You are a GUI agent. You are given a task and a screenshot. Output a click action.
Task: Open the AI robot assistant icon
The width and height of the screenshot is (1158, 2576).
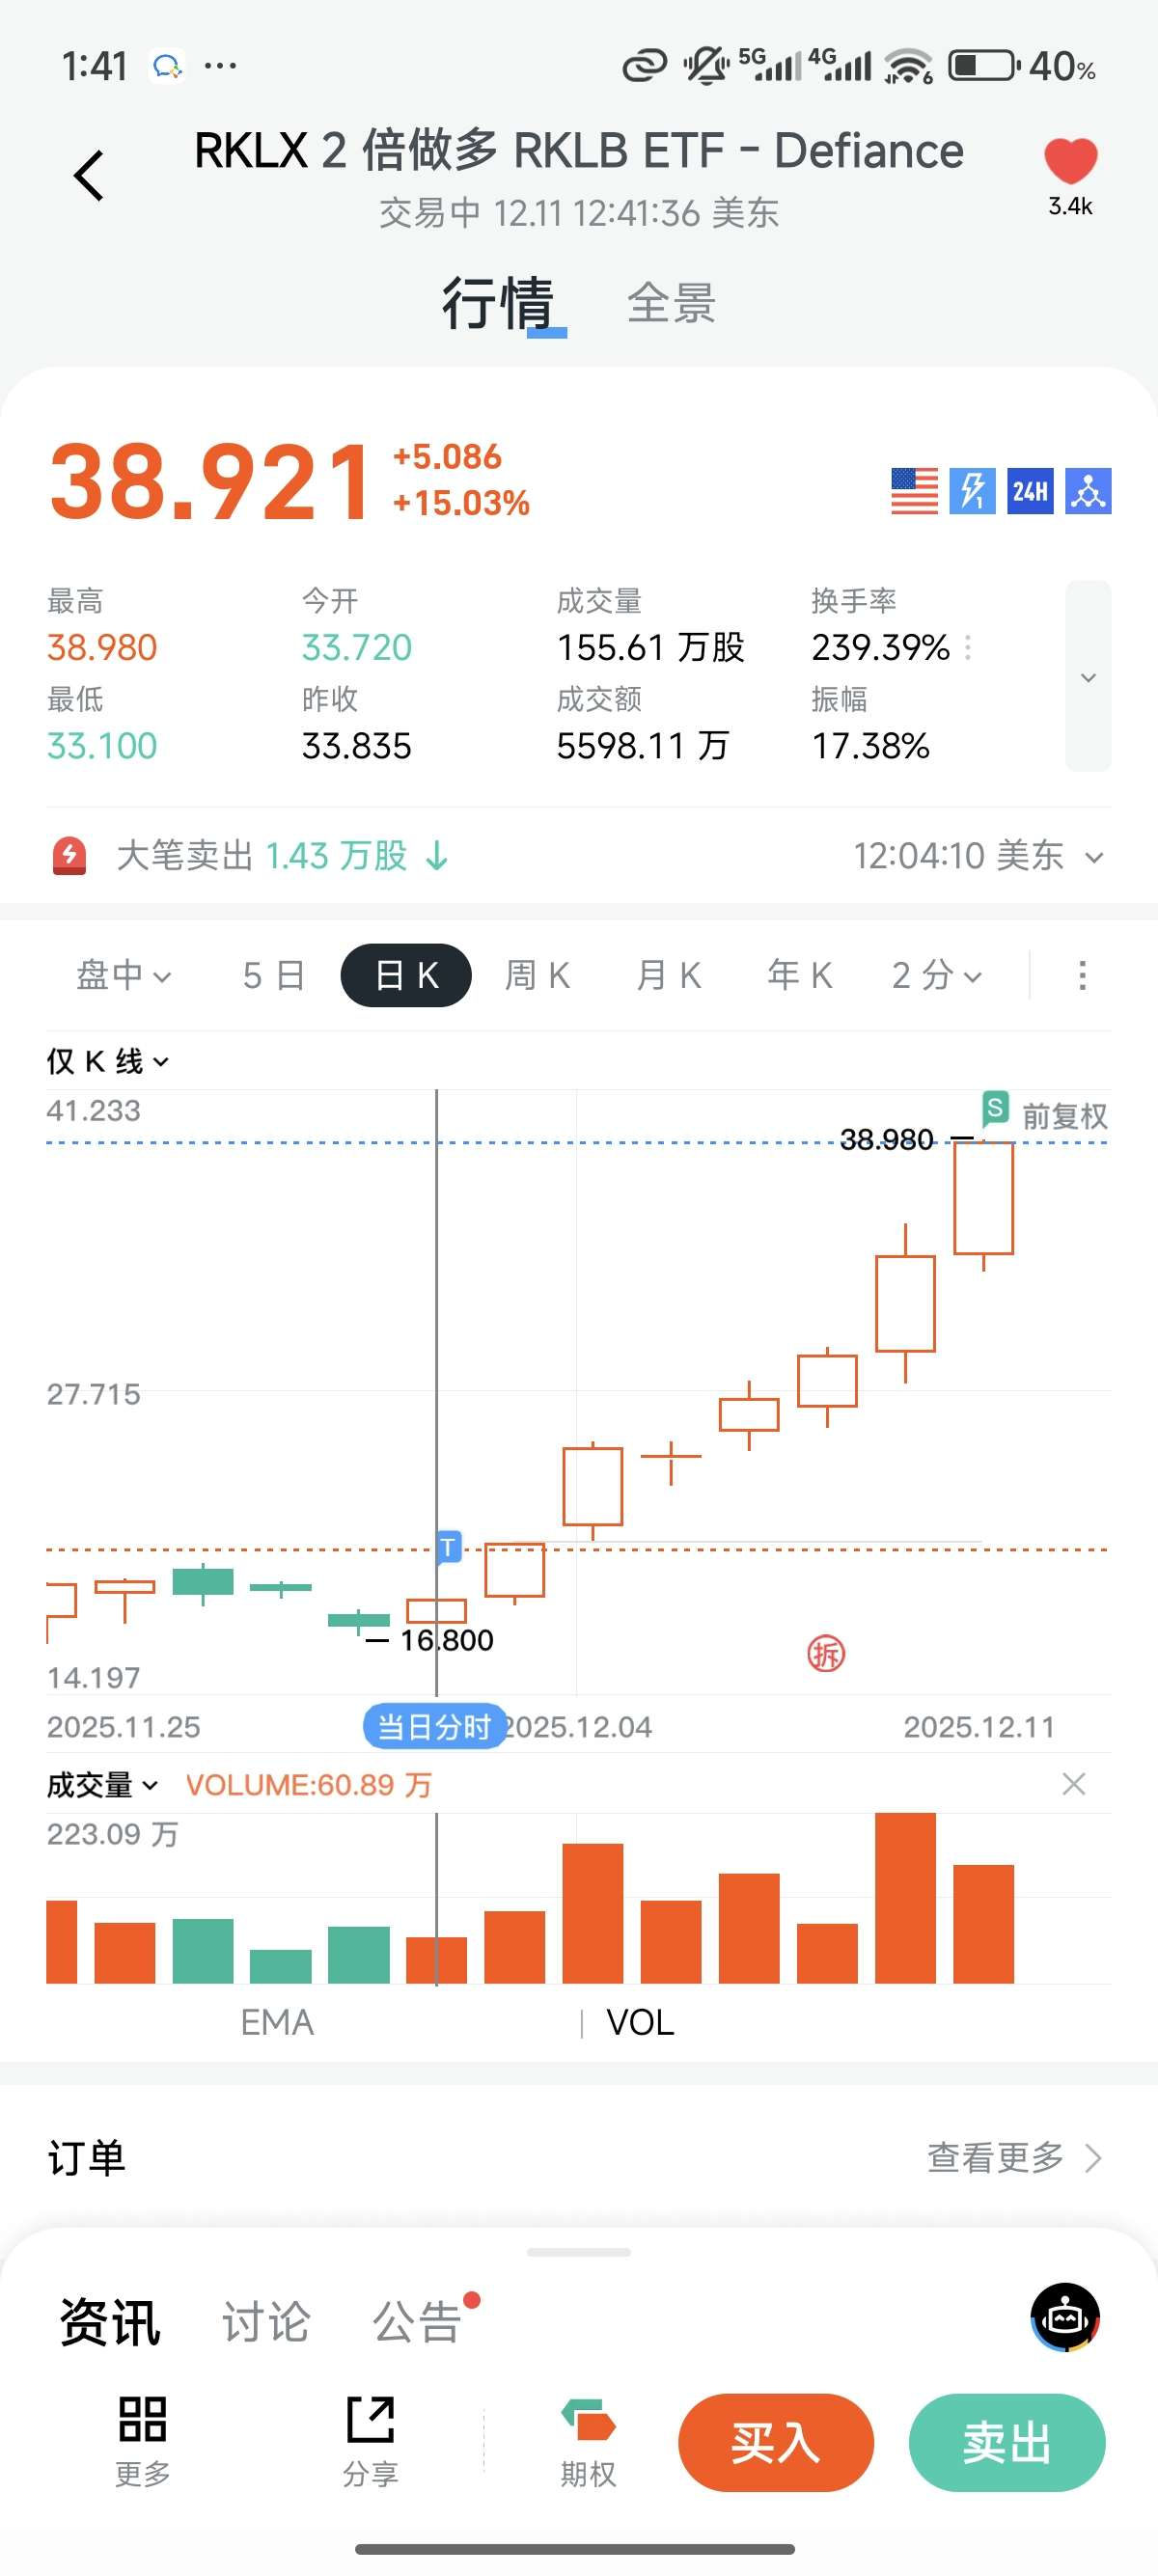click(x=1065, y=2318)
